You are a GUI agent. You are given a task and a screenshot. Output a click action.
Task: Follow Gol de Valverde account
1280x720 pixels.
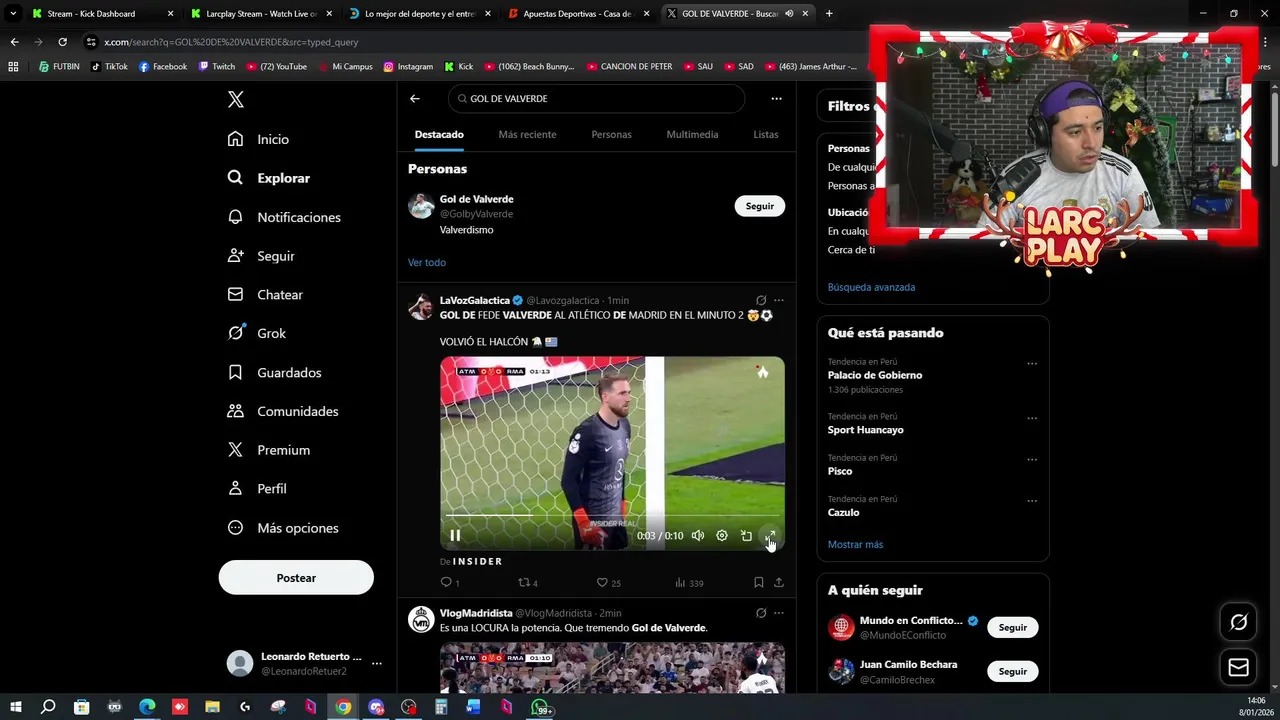(x=760, y=206)
